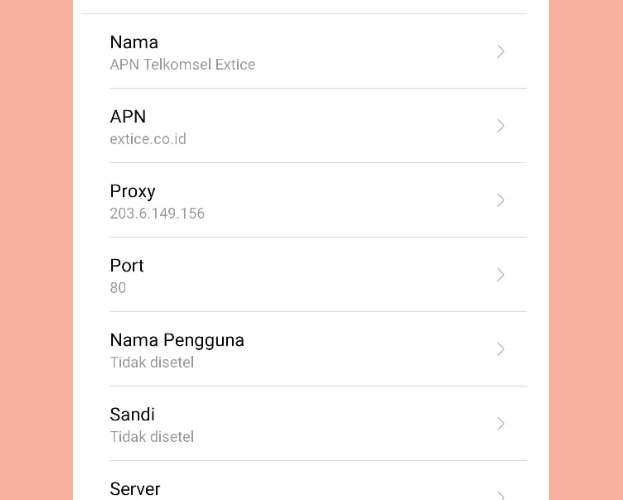
Task: Select the value APN Telkomsel Extice
Action: point(182,64)
